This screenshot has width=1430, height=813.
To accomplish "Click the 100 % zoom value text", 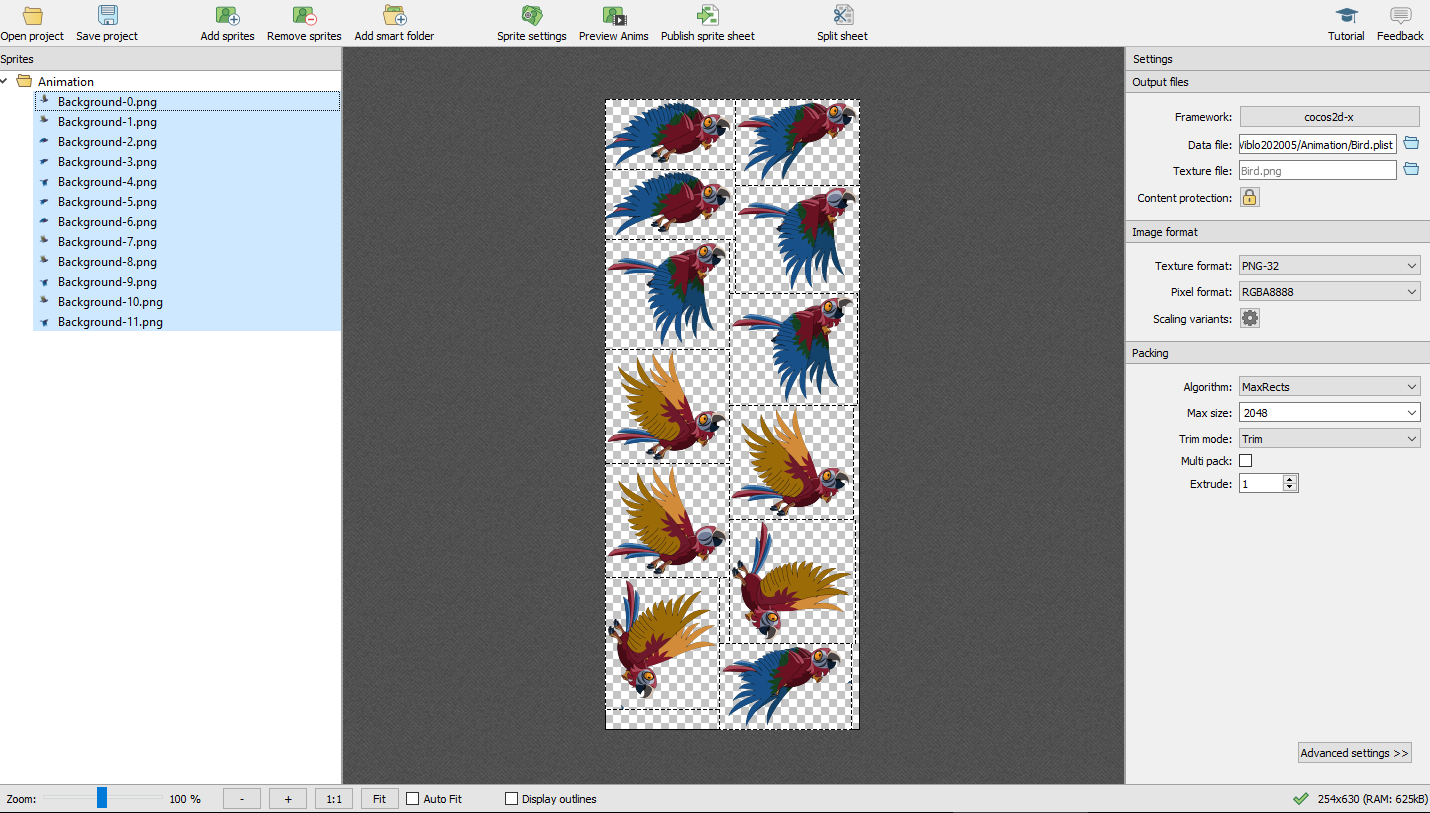I will click(x=185, y=799).
